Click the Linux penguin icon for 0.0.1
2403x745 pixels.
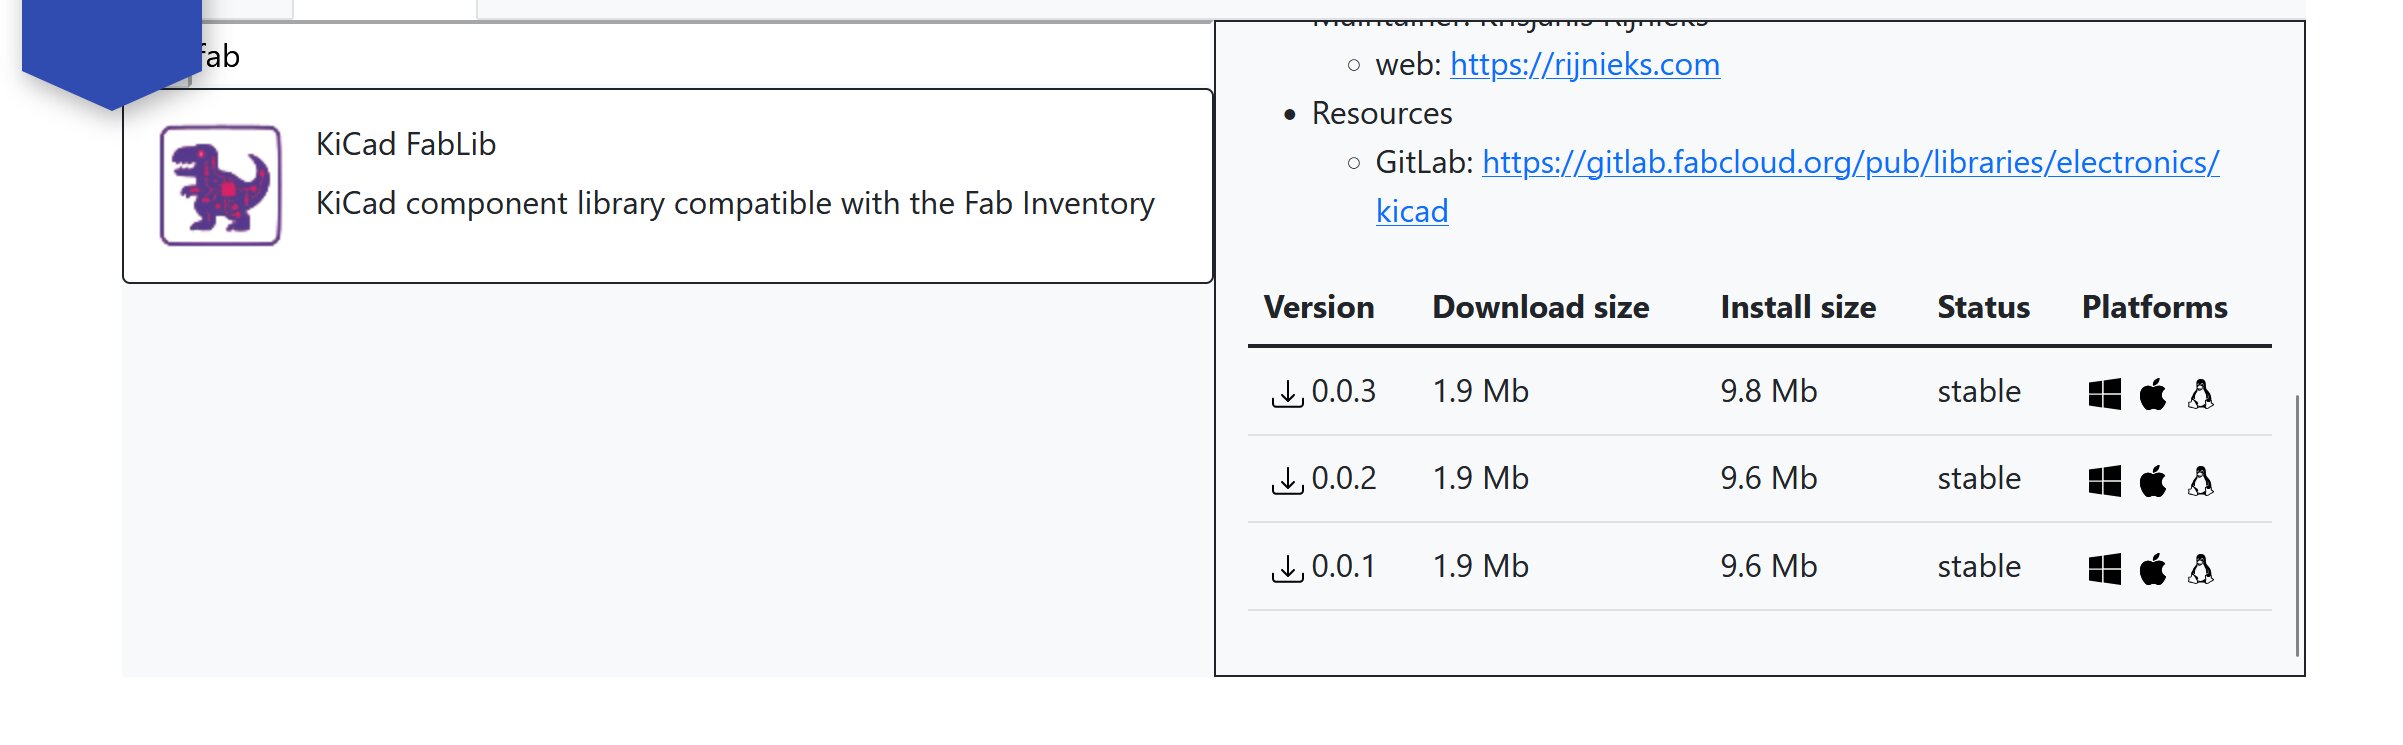(2201, 569)
